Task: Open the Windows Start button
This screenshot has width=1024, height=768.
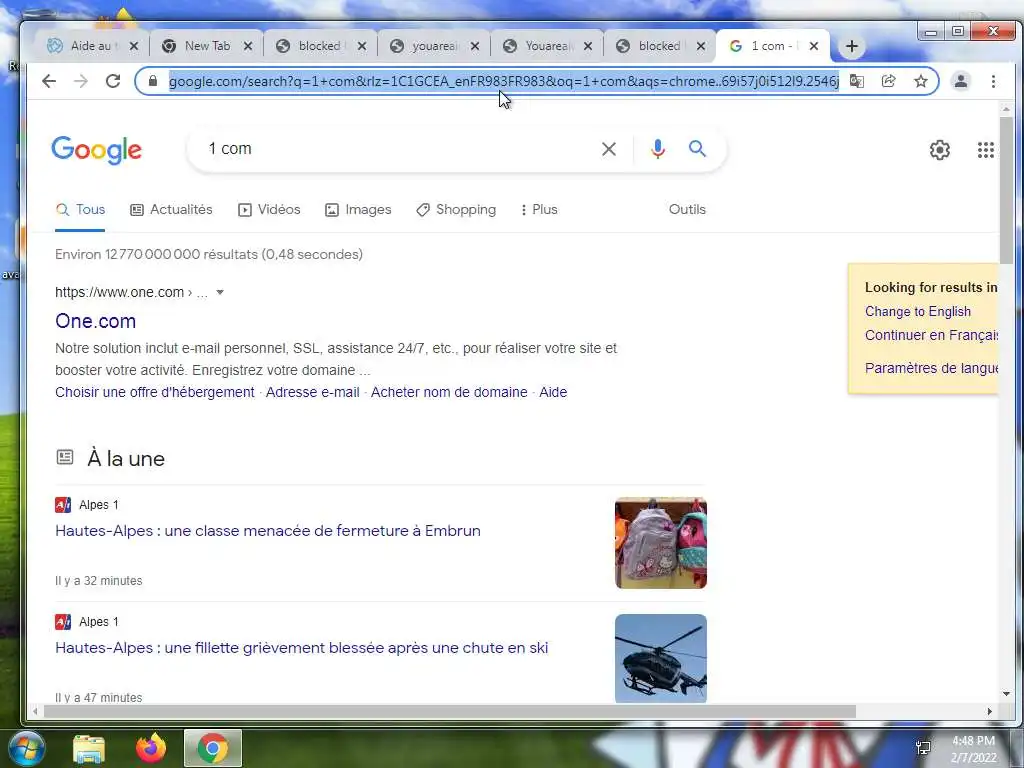Action: 27,748
